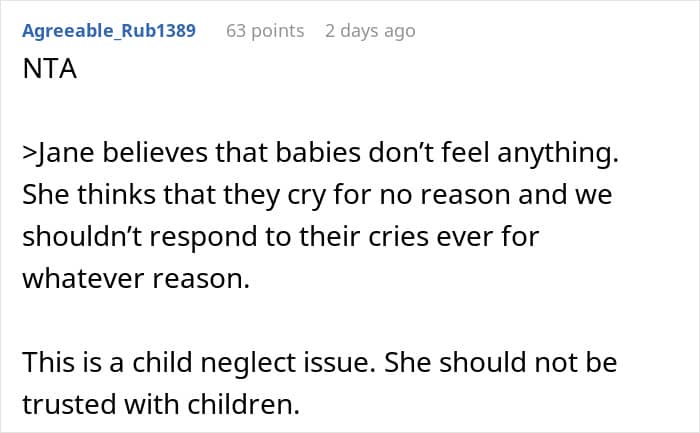Click the 63 points score
This screenshot has width=700, height=433.
coord(265,31)
